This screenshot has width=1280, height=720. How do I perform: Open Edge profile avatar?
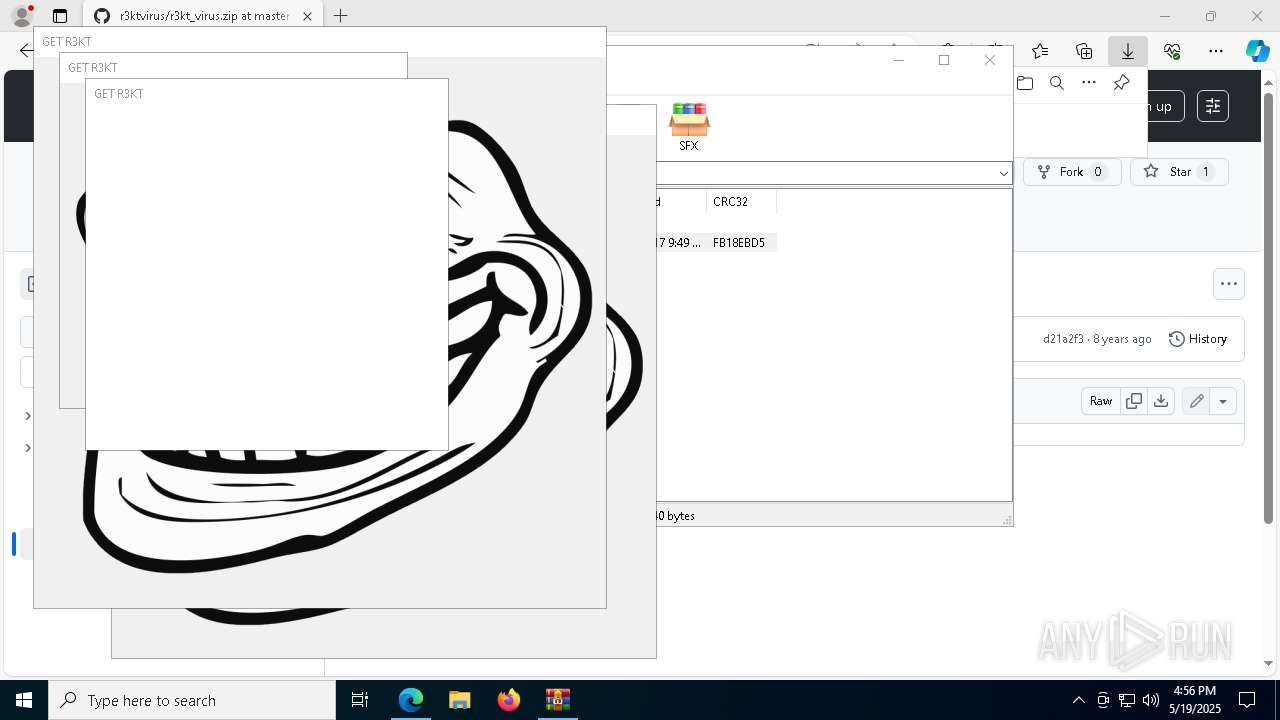pyautogui.click(x=22, y=16)
